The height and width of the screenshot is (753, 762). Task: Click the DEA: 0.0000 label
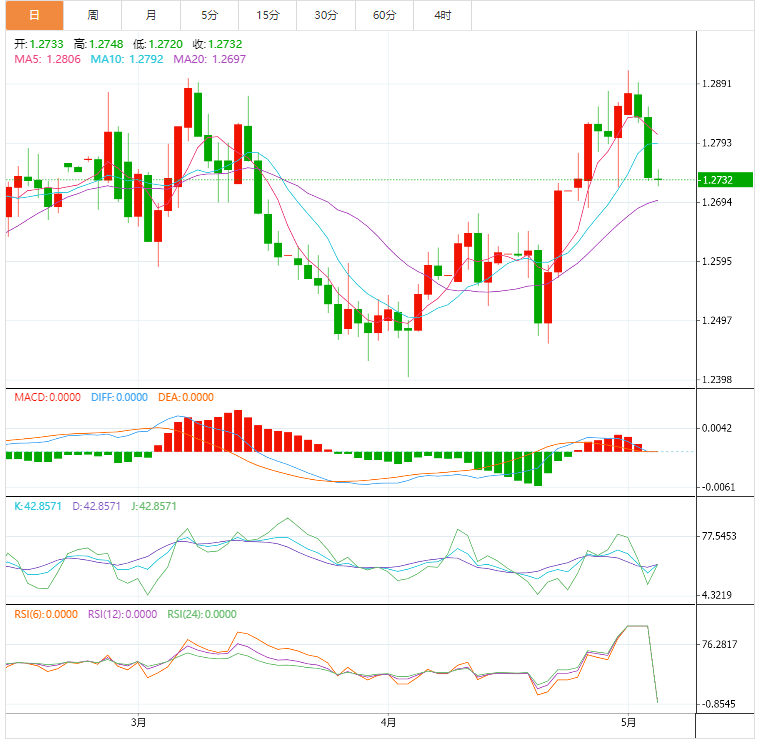pos(186,398)
